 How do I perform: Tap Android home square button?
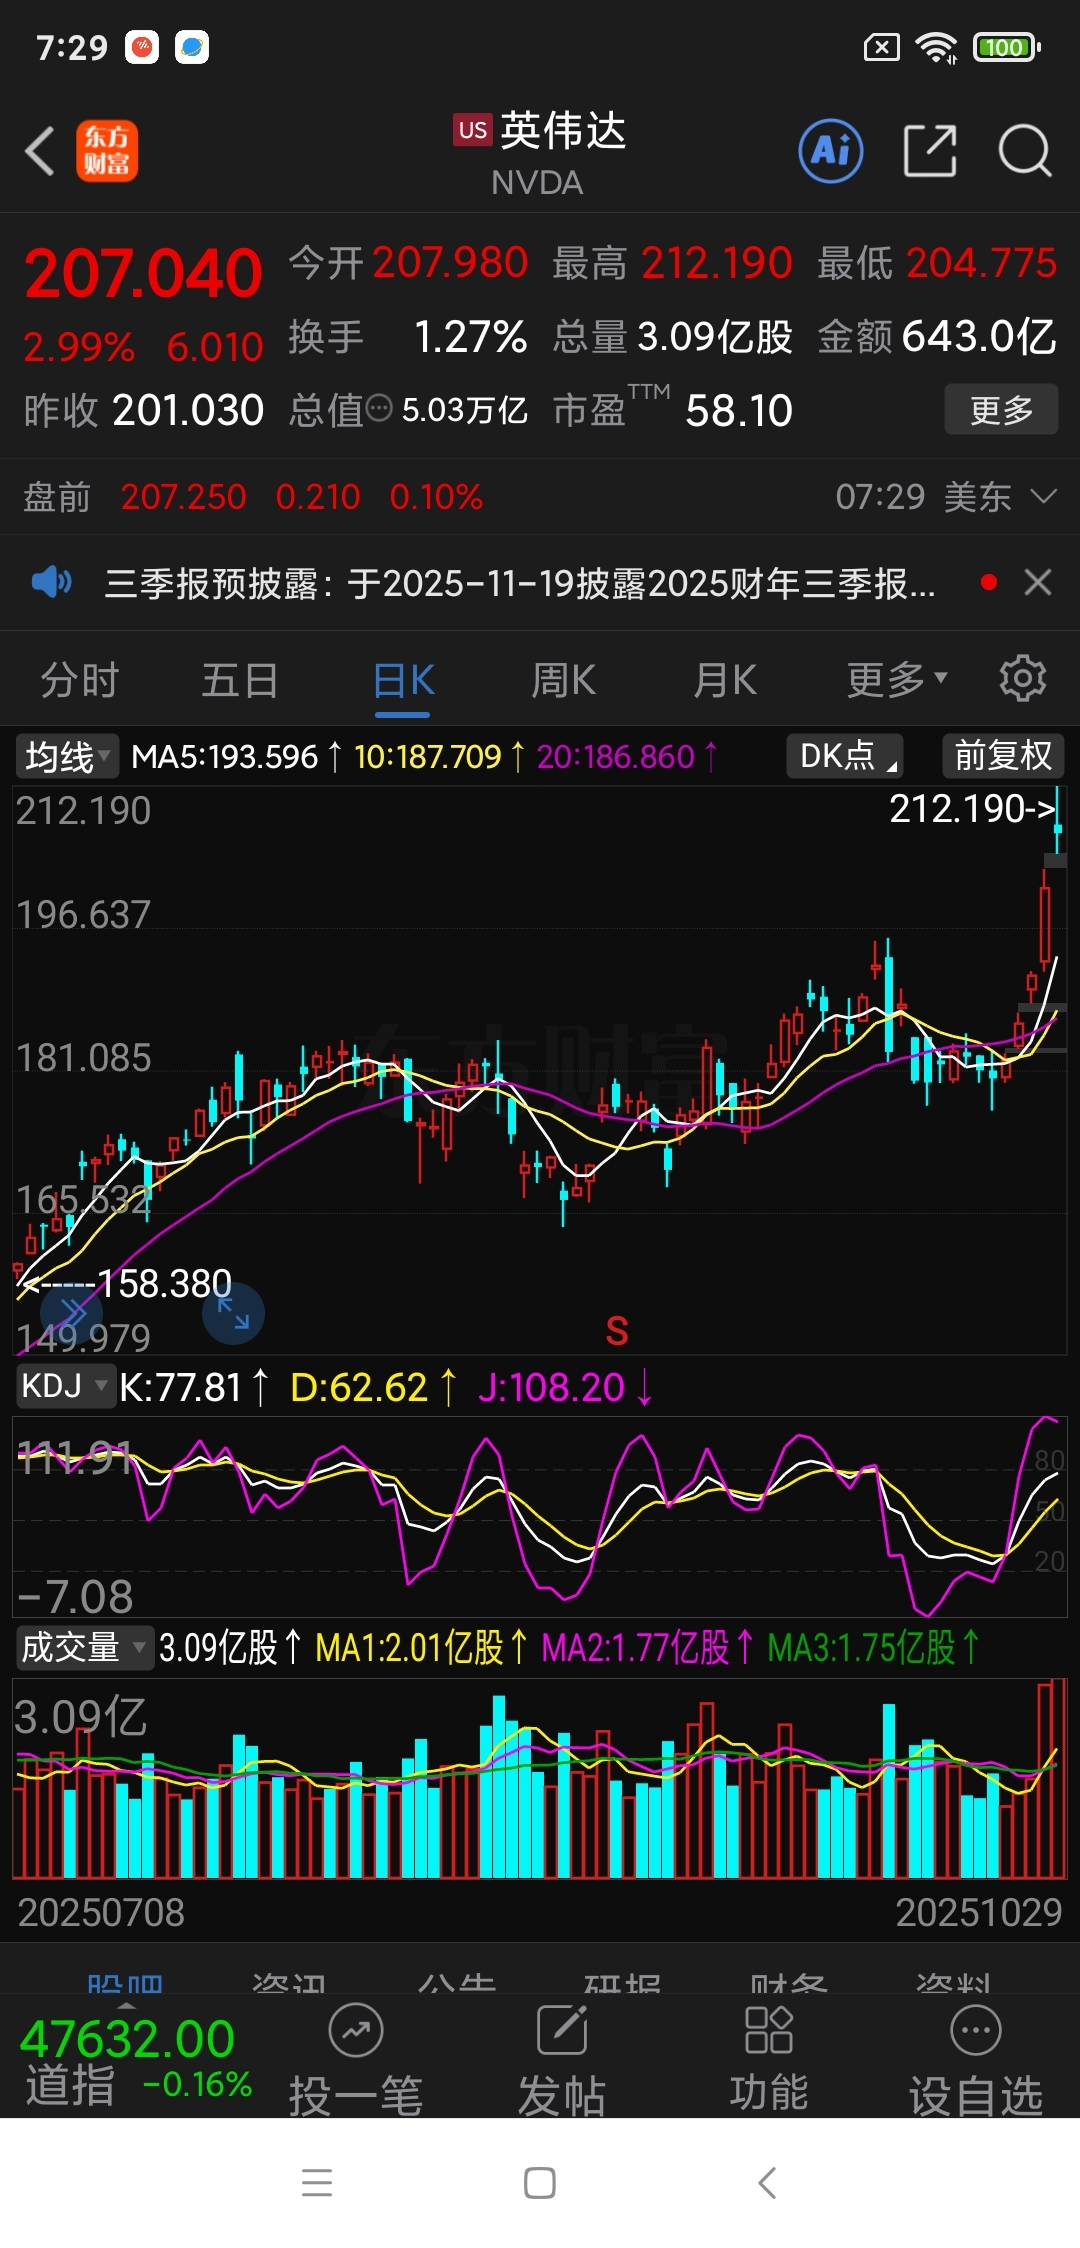click(x=540, y=2183)
